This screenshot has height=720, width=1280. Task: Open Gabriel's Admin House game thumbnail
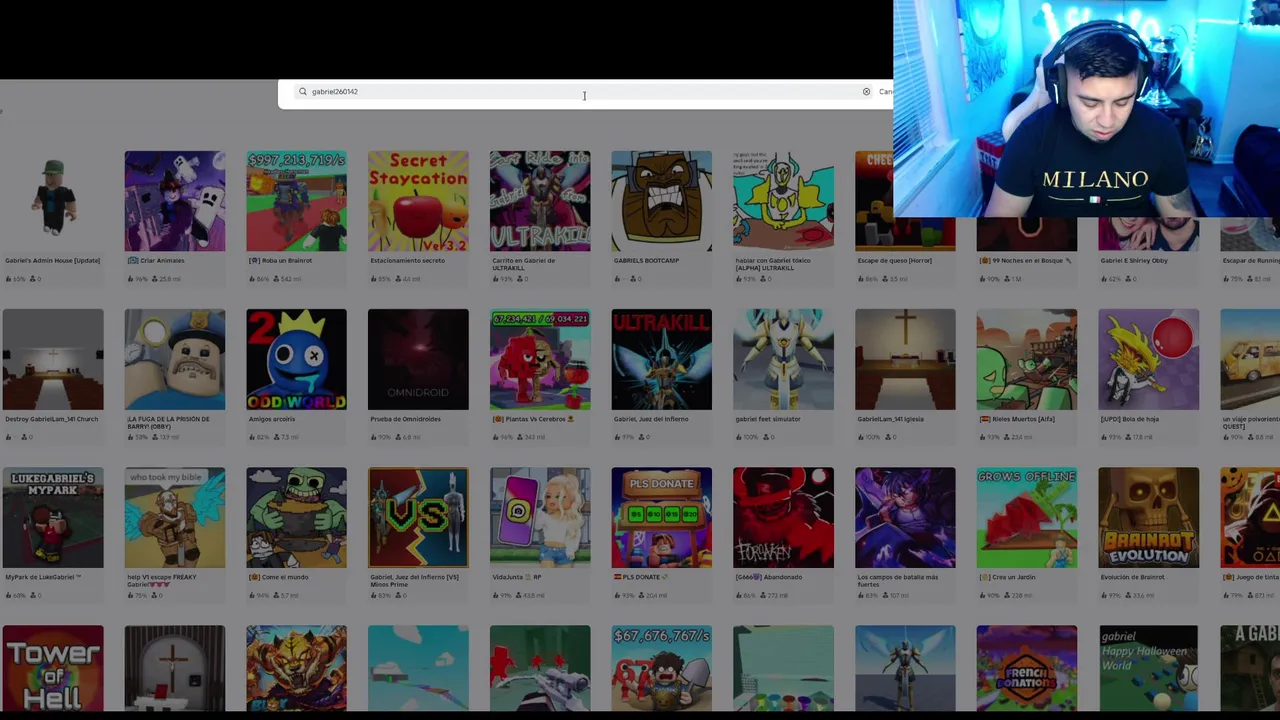[53, 201]
